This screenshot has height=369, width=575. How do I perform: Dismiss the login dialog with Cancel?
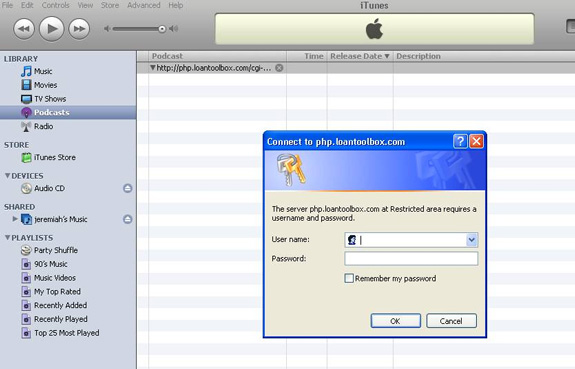pyautogui.click(x=451, y=321)
